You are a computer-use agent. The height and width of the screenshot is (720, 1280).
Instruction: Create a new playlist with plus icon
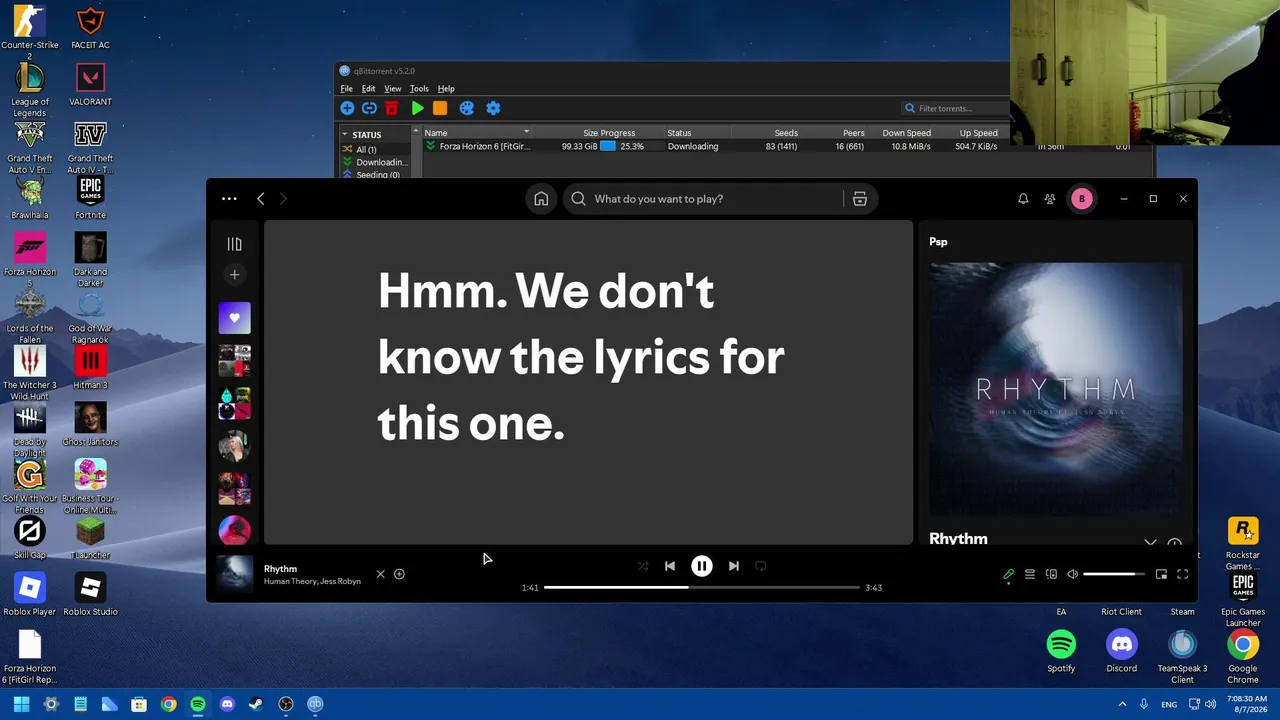[234, 274]
